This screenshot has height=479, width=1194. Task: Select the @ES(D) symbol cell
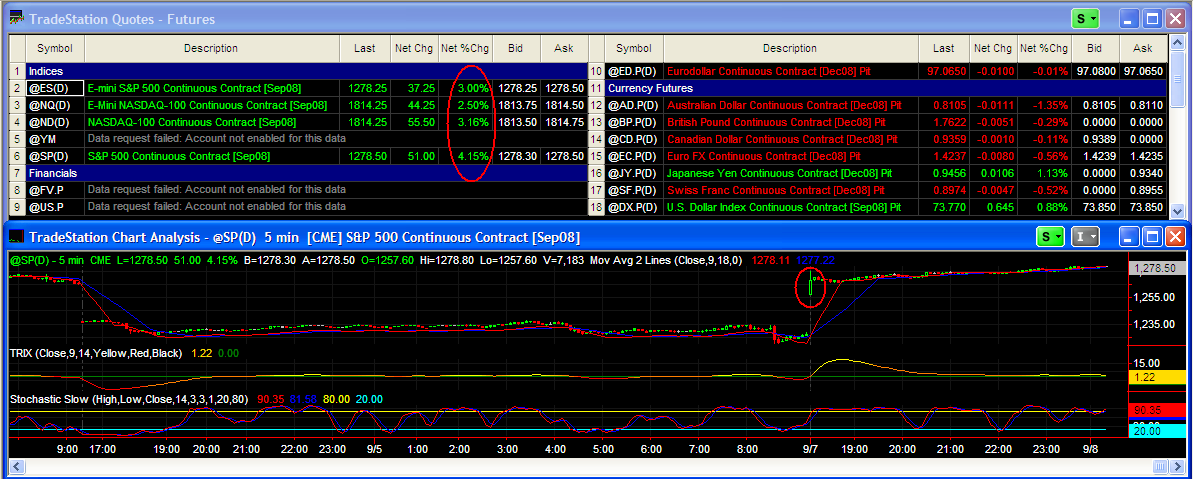55,88
